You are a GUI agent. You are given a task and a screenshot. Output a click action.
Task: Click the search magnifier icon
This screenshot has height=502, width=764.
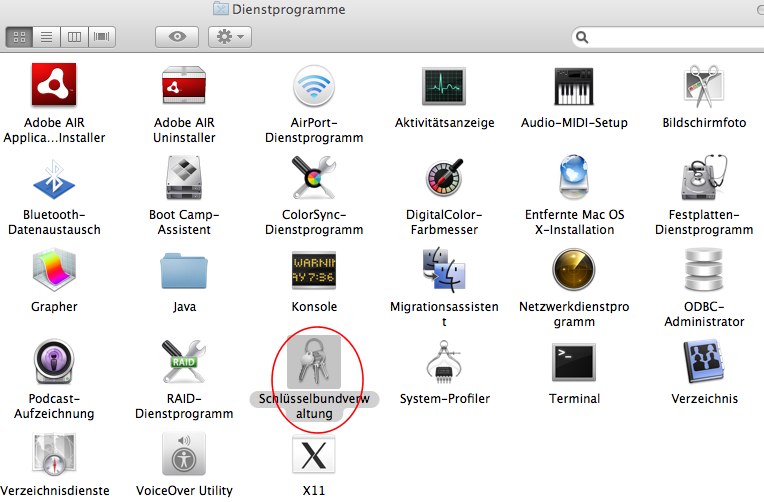coord(582,37)
